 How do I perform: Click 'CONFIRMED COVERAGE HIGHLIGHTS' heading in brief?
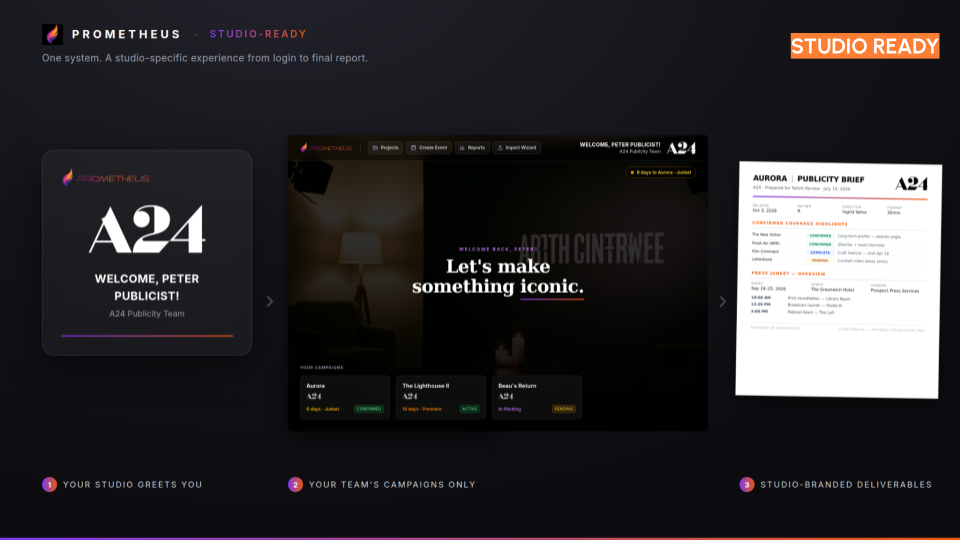coord(800,223)
